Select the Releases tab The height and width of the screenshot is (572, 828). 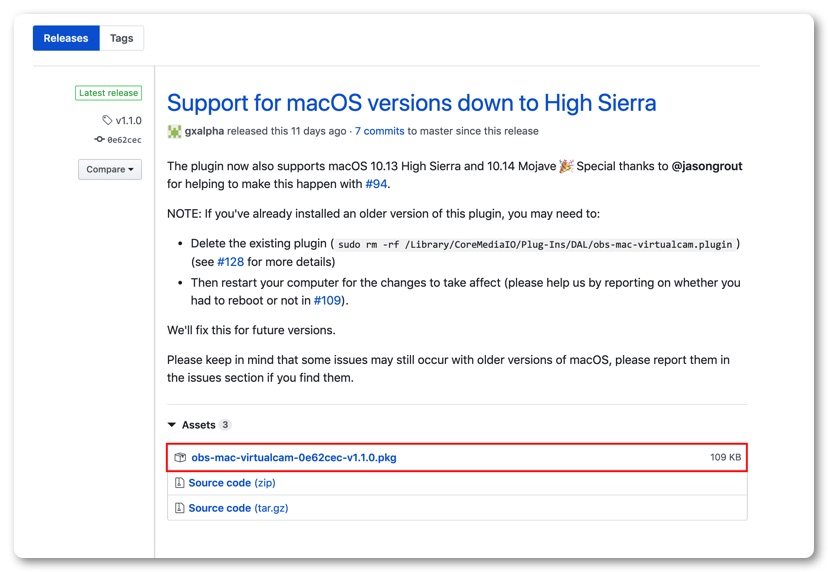coord(66,38)
